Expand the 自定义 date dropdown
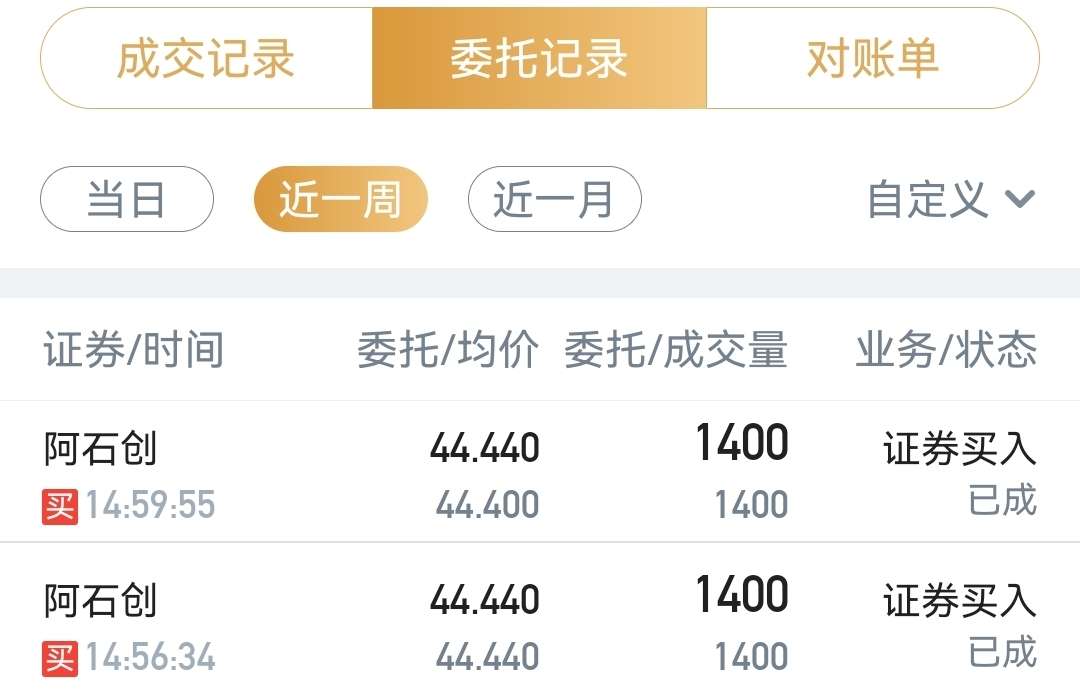1080x689 pixels. (951, 199)
